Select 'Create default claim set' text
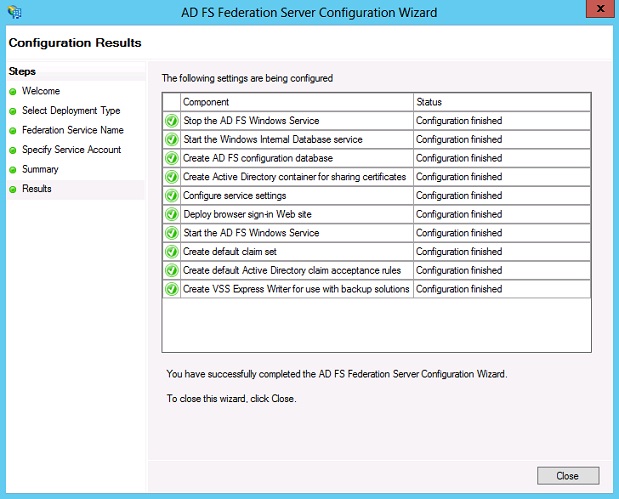This screenshot has height=499, width=619. [230, 252]
